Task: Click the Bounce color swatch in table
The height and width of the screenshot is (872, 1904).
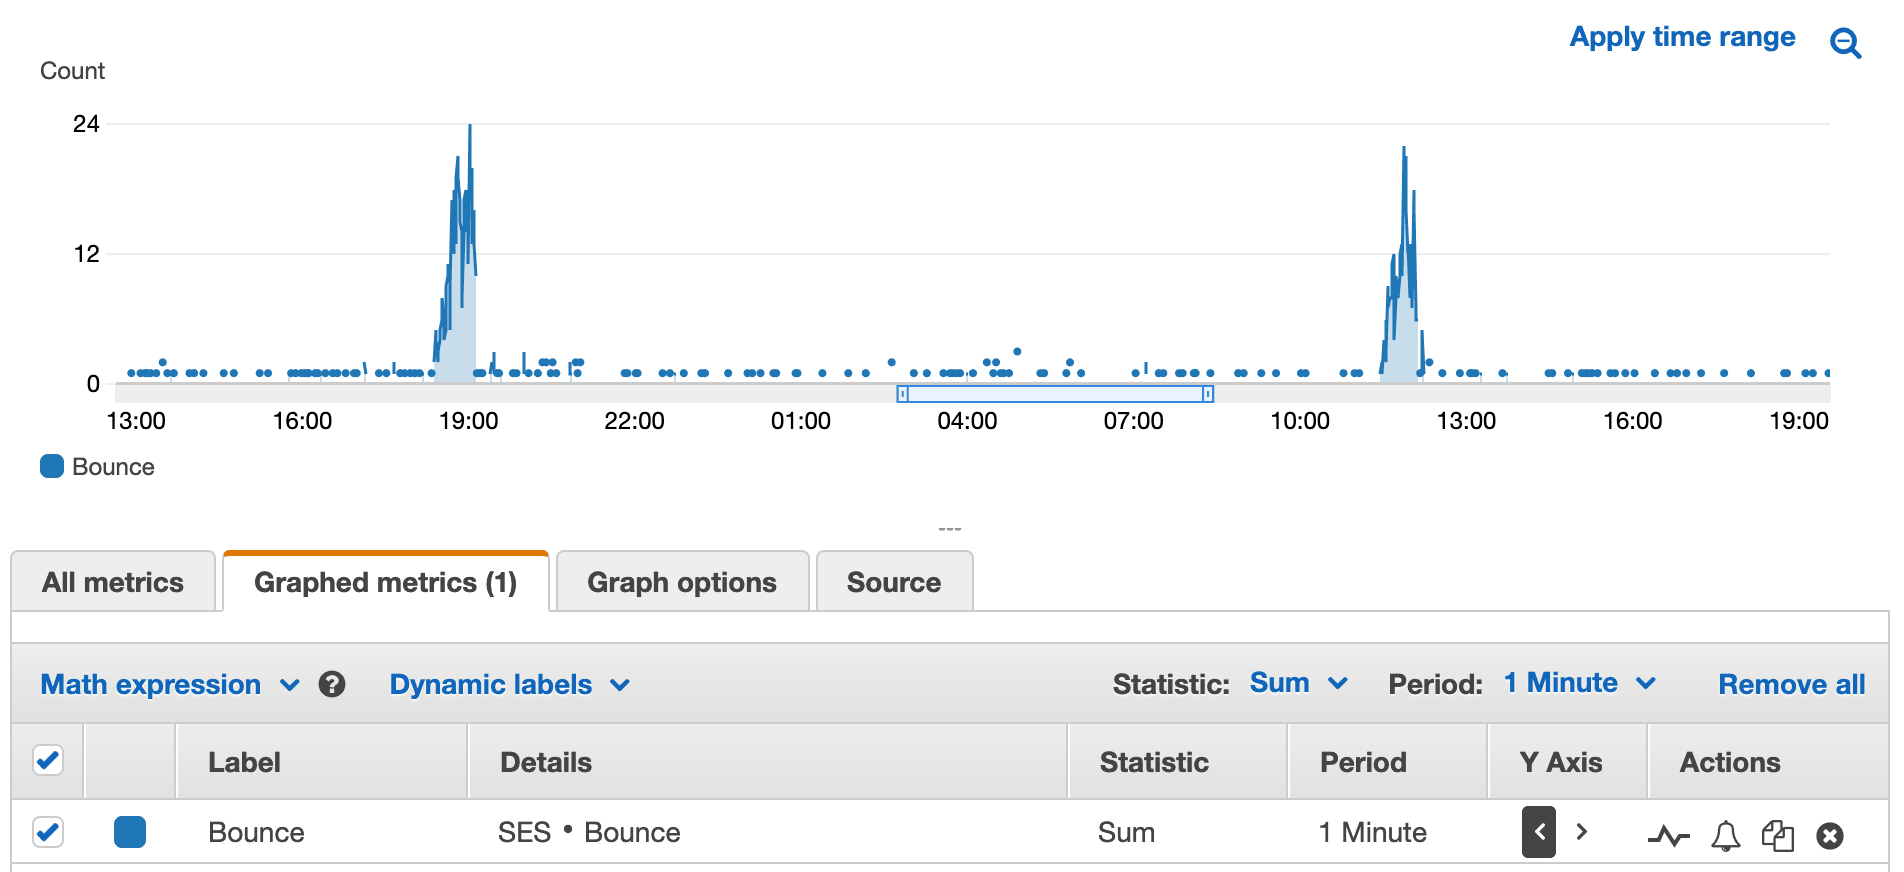Action: coord(130,832)
